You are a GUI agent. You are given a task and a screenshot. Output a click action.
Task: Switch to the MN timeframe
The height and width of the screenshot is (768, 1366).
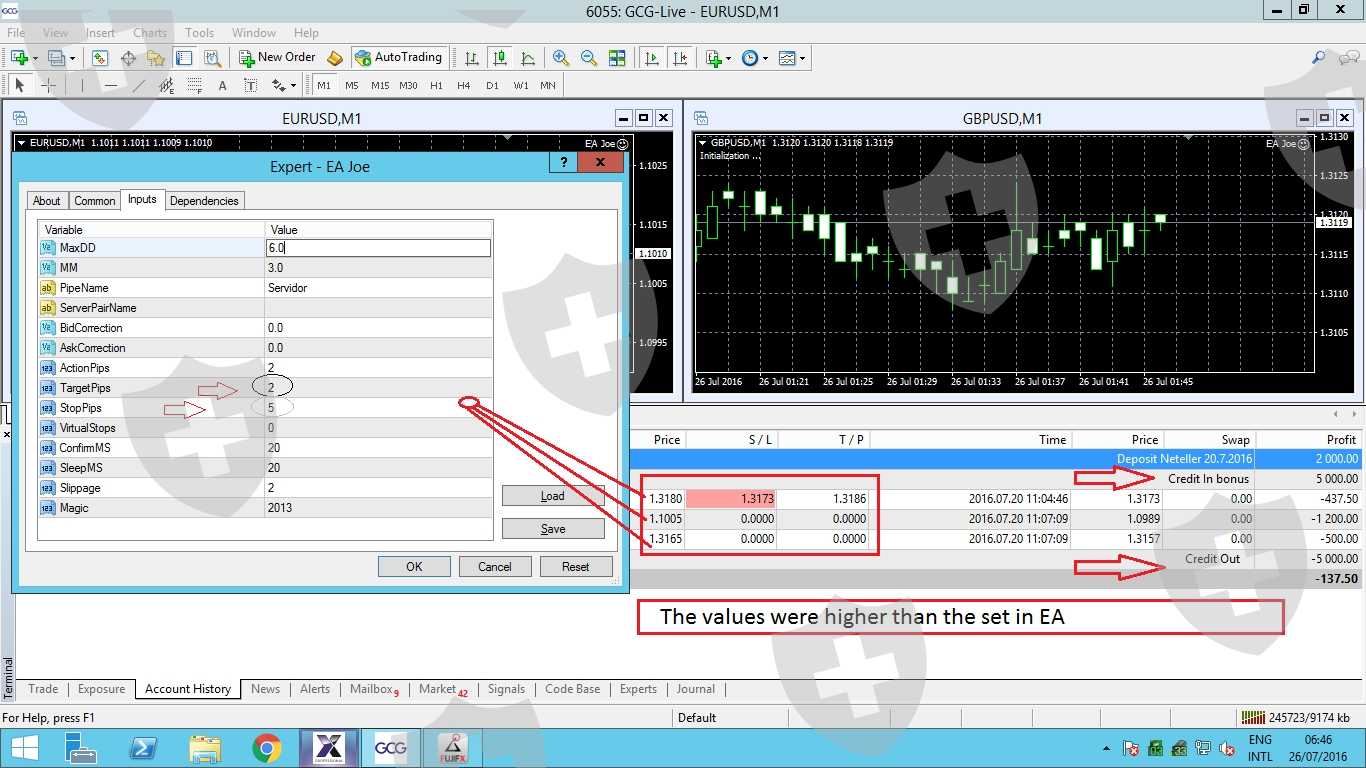click(x=548, y=86)
